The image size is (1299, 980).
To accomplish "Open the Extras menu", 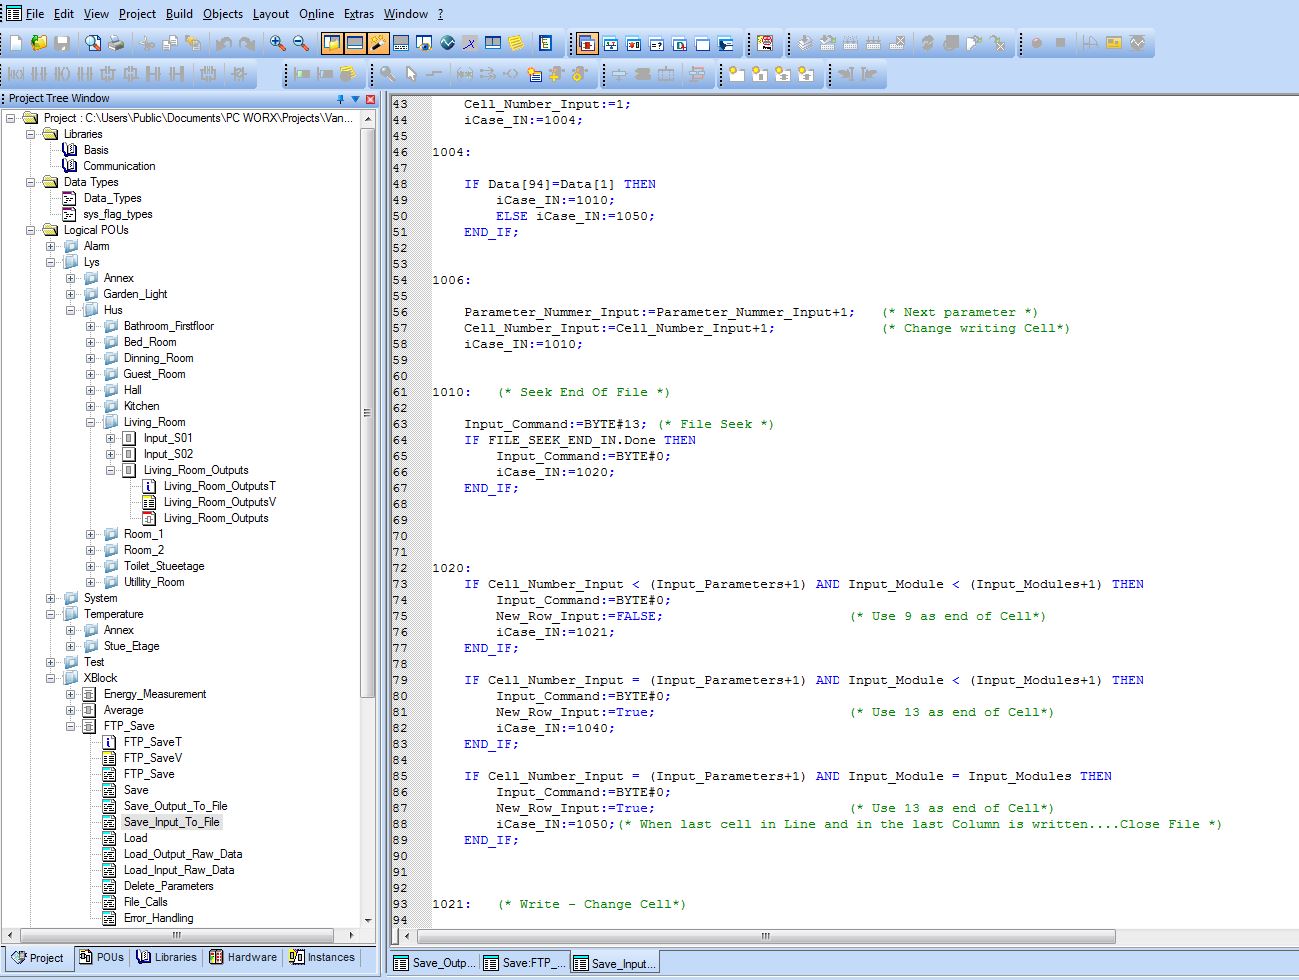I will [x=359, y=14].
